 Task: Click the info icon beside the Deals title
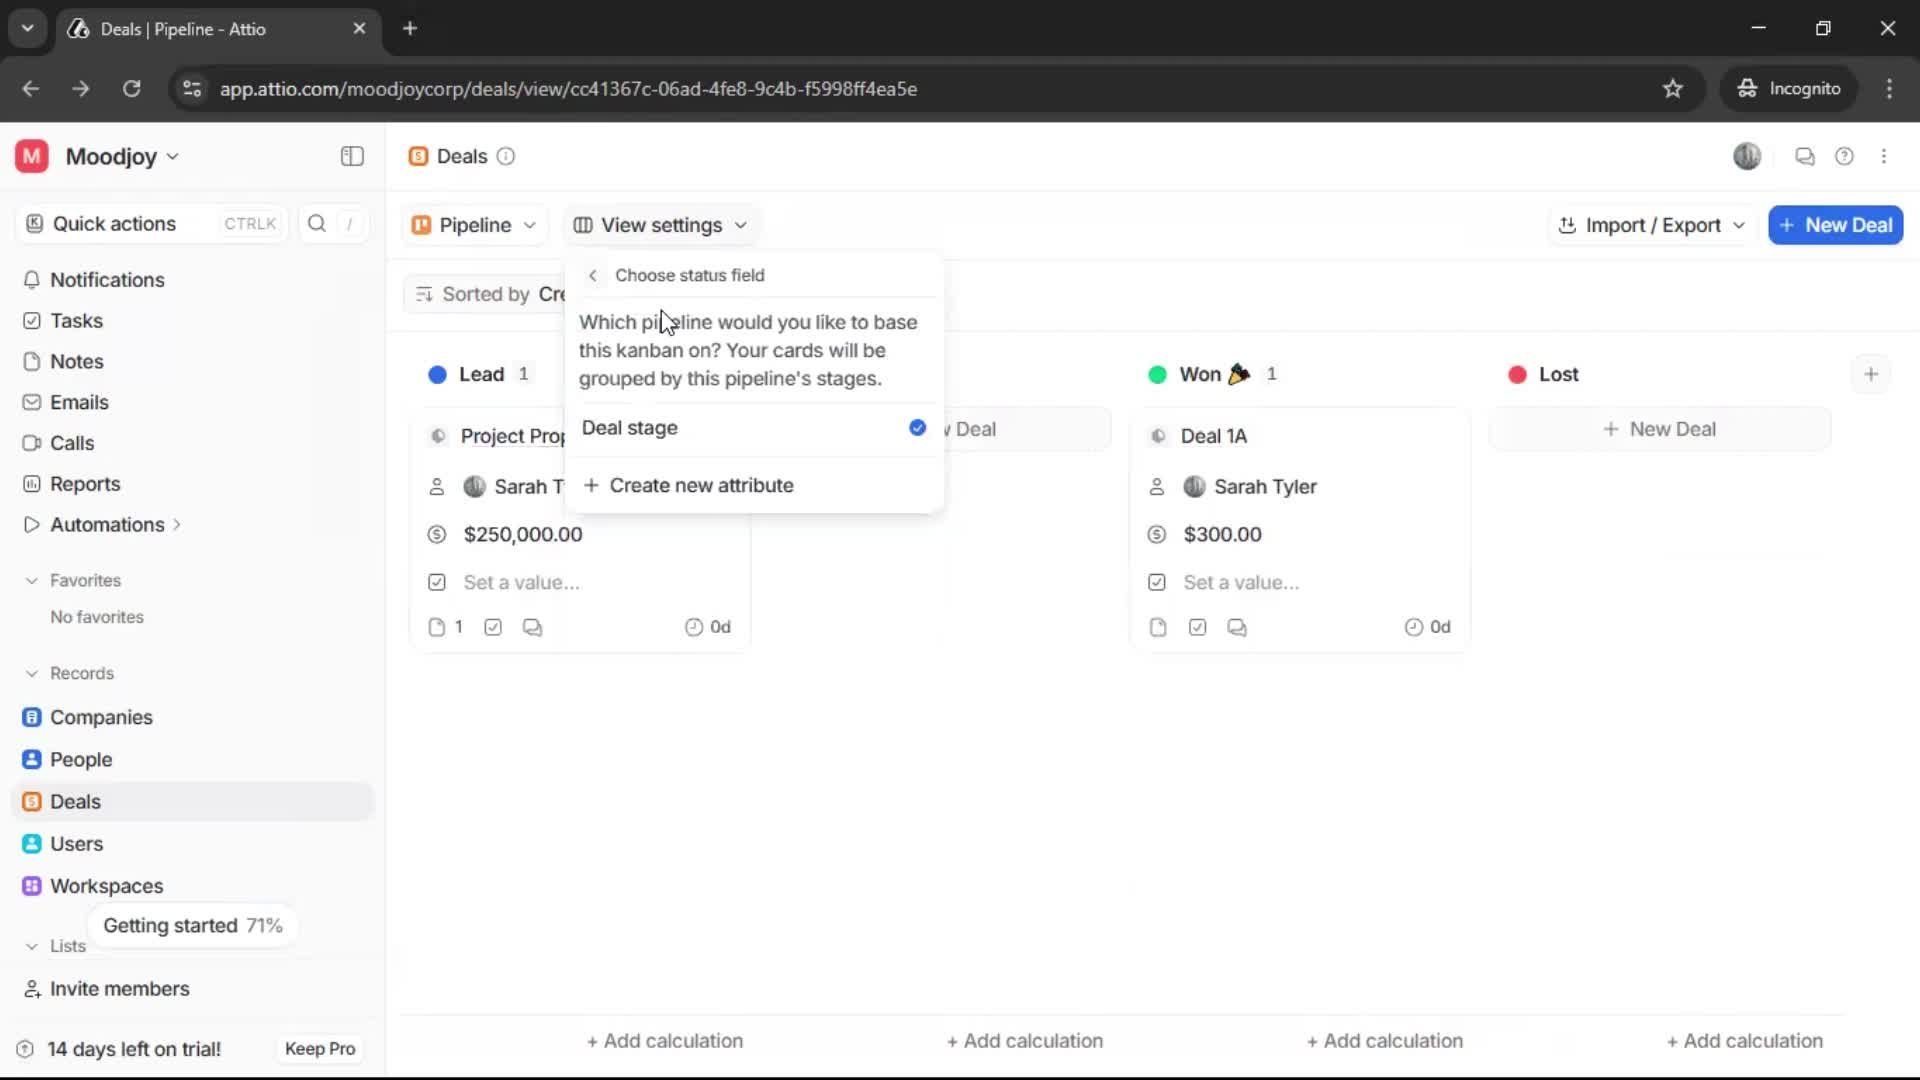click(506, 156)
